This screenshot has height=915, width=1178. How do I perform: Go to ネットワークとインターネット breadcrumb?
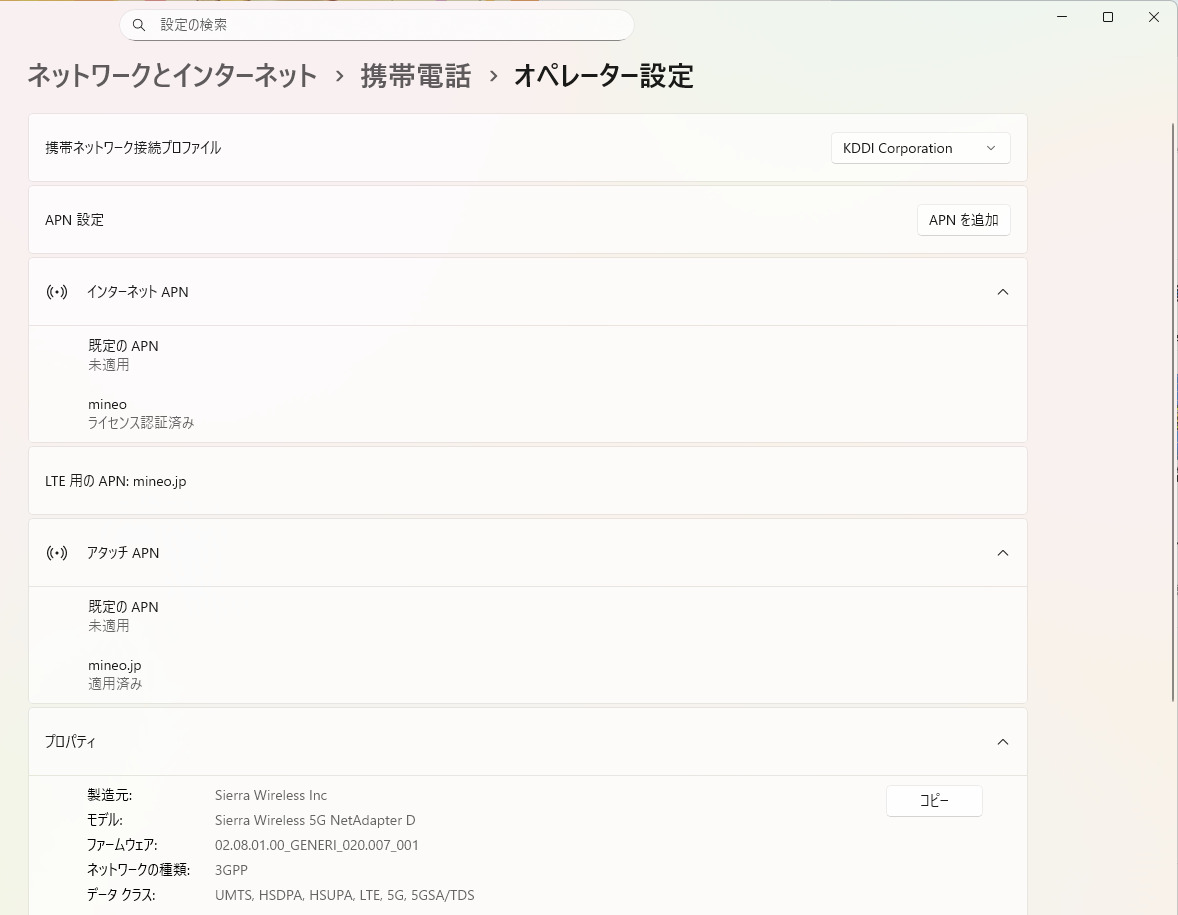point(172,76)
